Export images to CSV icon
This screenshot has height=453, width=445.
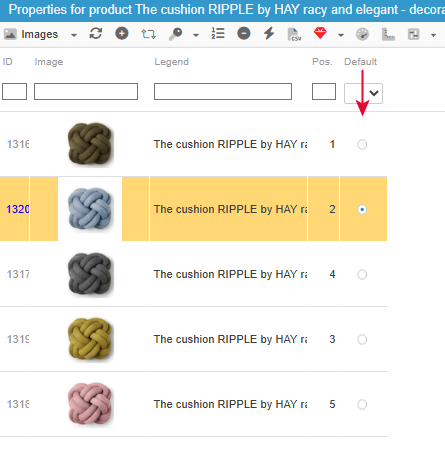[294, 34]
